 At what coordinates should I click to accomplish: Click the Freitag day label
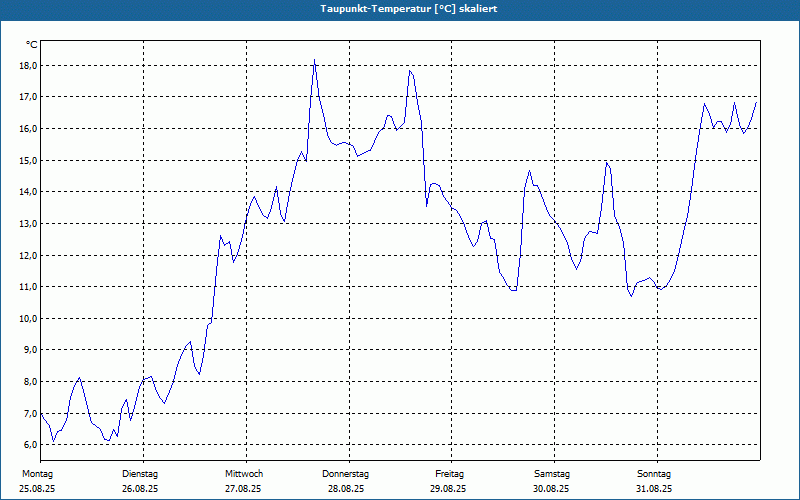(x=449, y=474)
